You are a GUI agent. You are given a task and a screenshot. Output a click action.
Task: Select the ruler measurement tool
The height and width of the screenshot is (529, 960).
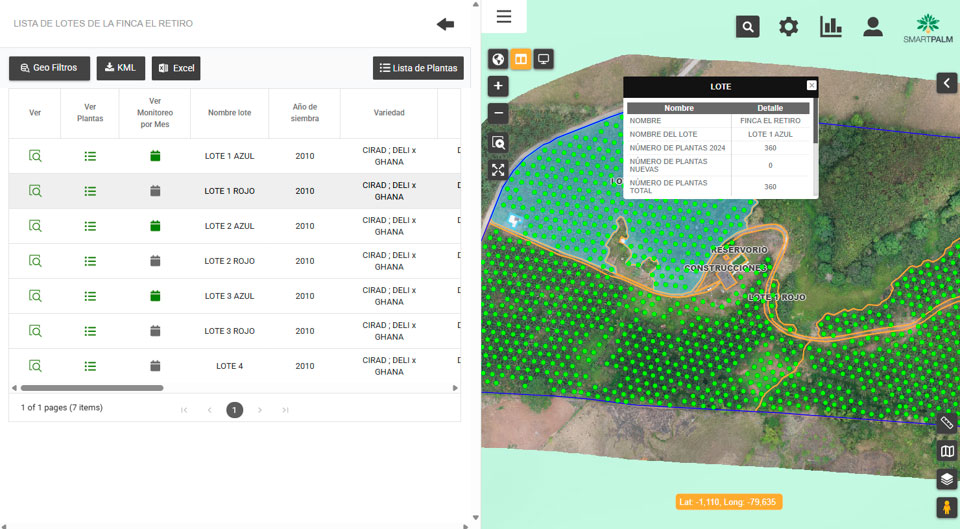pos(946,424)
